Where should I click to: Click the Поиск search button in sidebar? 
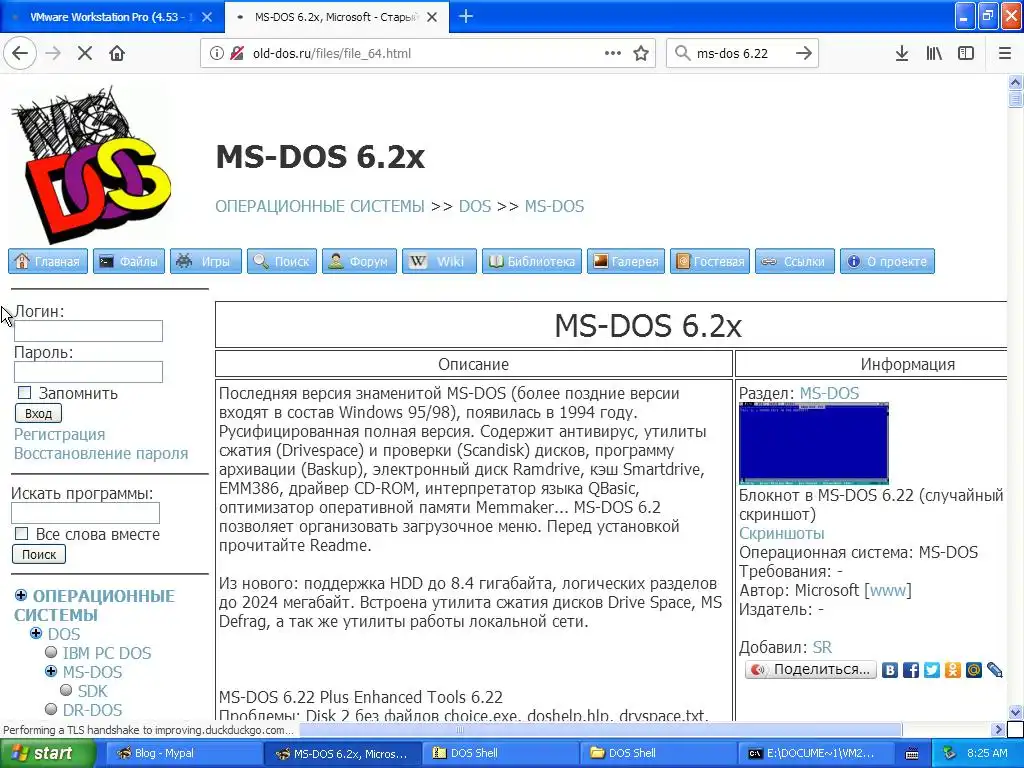point(39,554)
